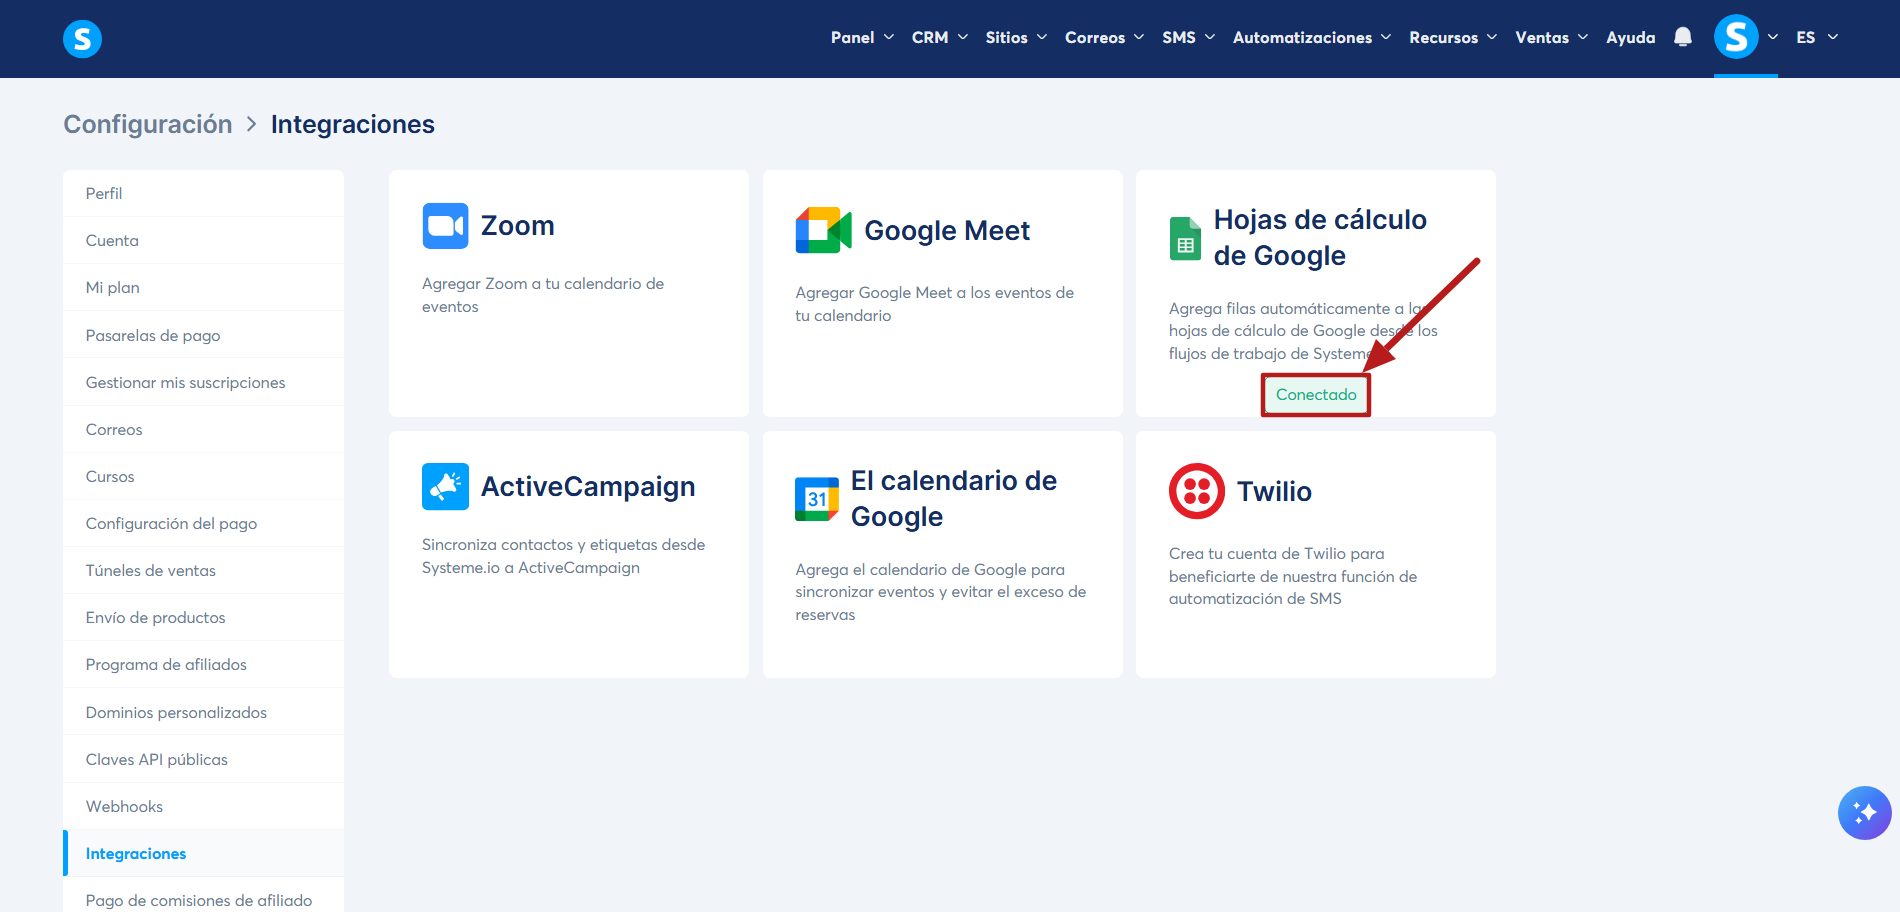Launch the AI assistant sparkle button
Image resolution: width=1900 pixels, height=912 pixels.
[1864, 813]
